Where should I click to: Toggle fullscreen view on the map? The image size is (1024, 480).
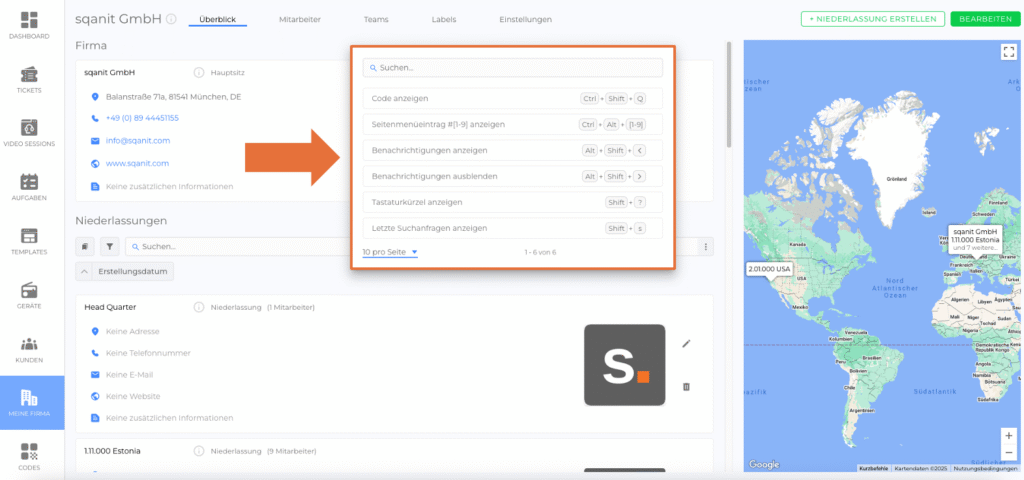click(1008, 52)
